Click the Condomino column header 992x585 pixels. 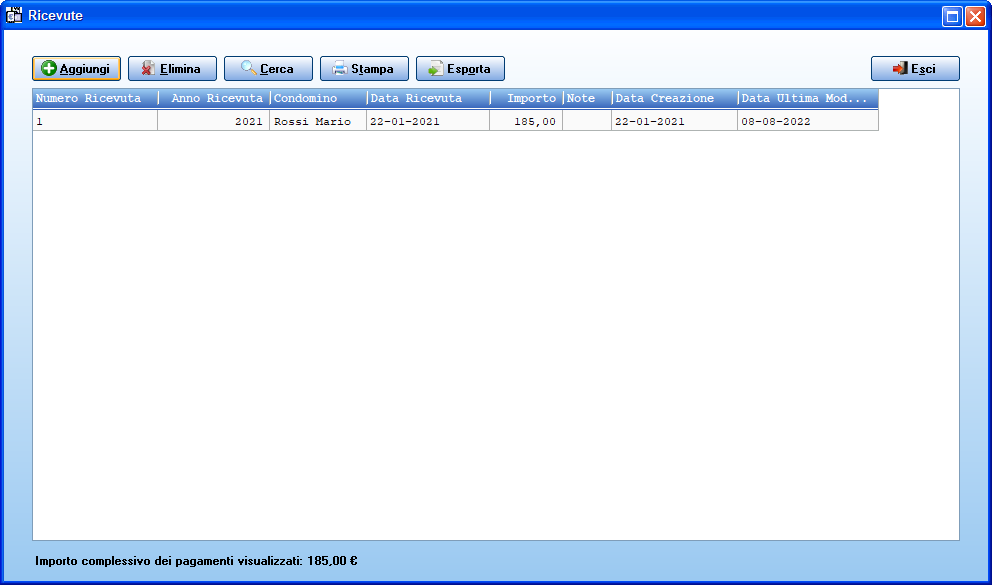click(318, 99)
